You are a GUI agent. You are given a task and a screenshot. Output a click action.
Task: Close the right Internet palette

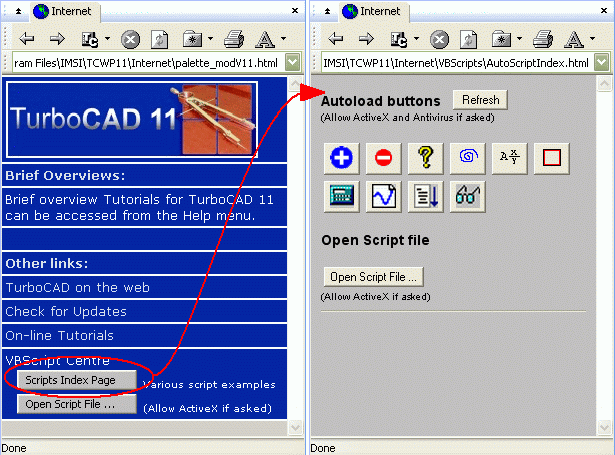coord(604,11)
